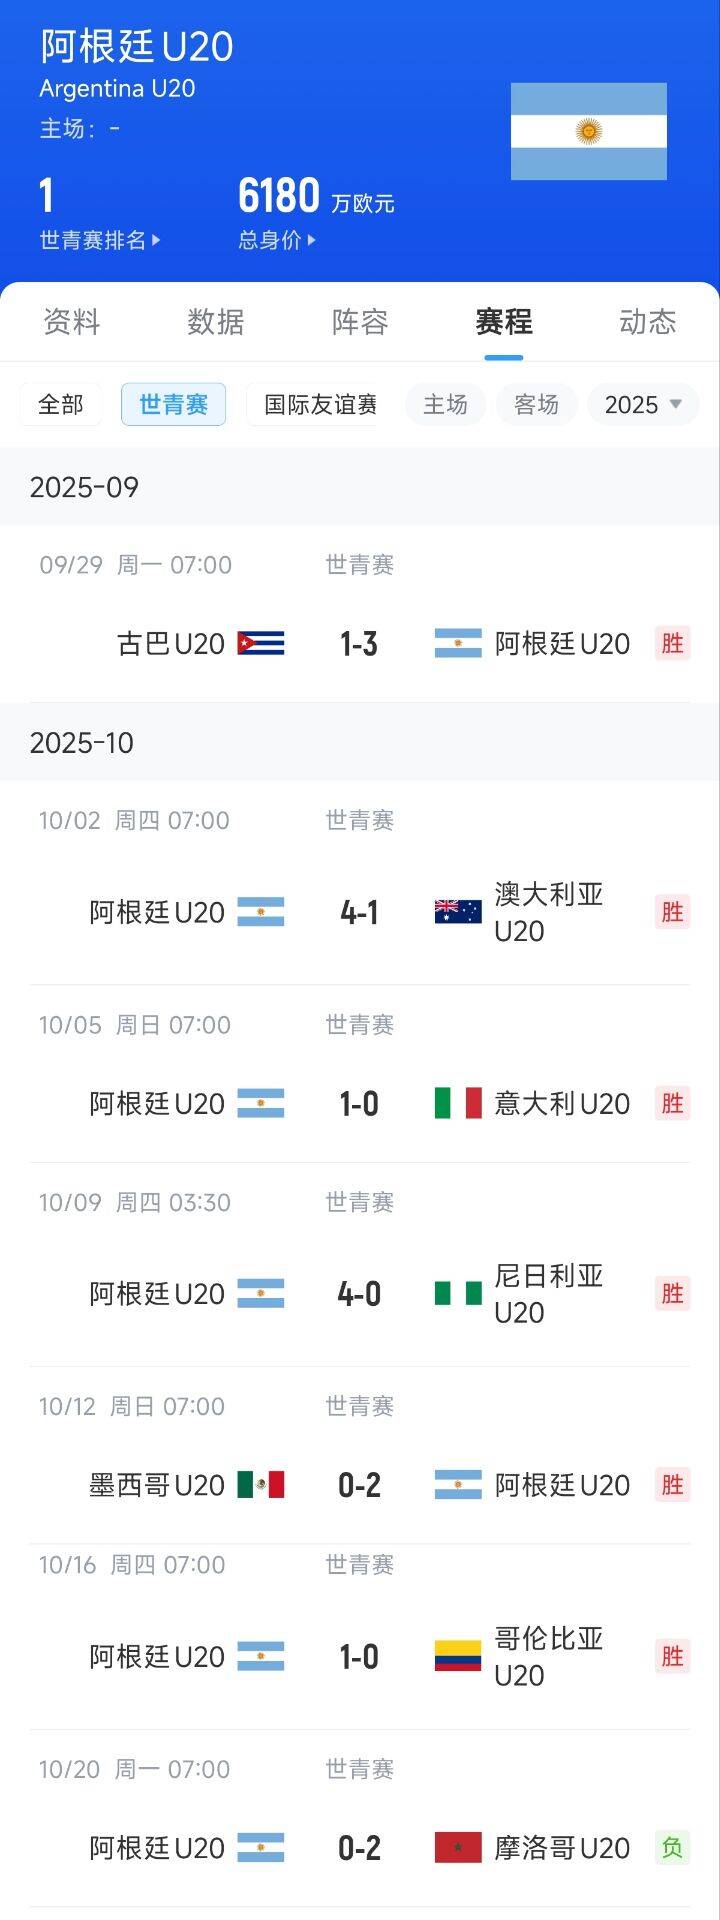Image resolution: width=720 pixels, height=1920 pixels.
Task: Expand 世青赛排名 ranking details
Action: 99,240
